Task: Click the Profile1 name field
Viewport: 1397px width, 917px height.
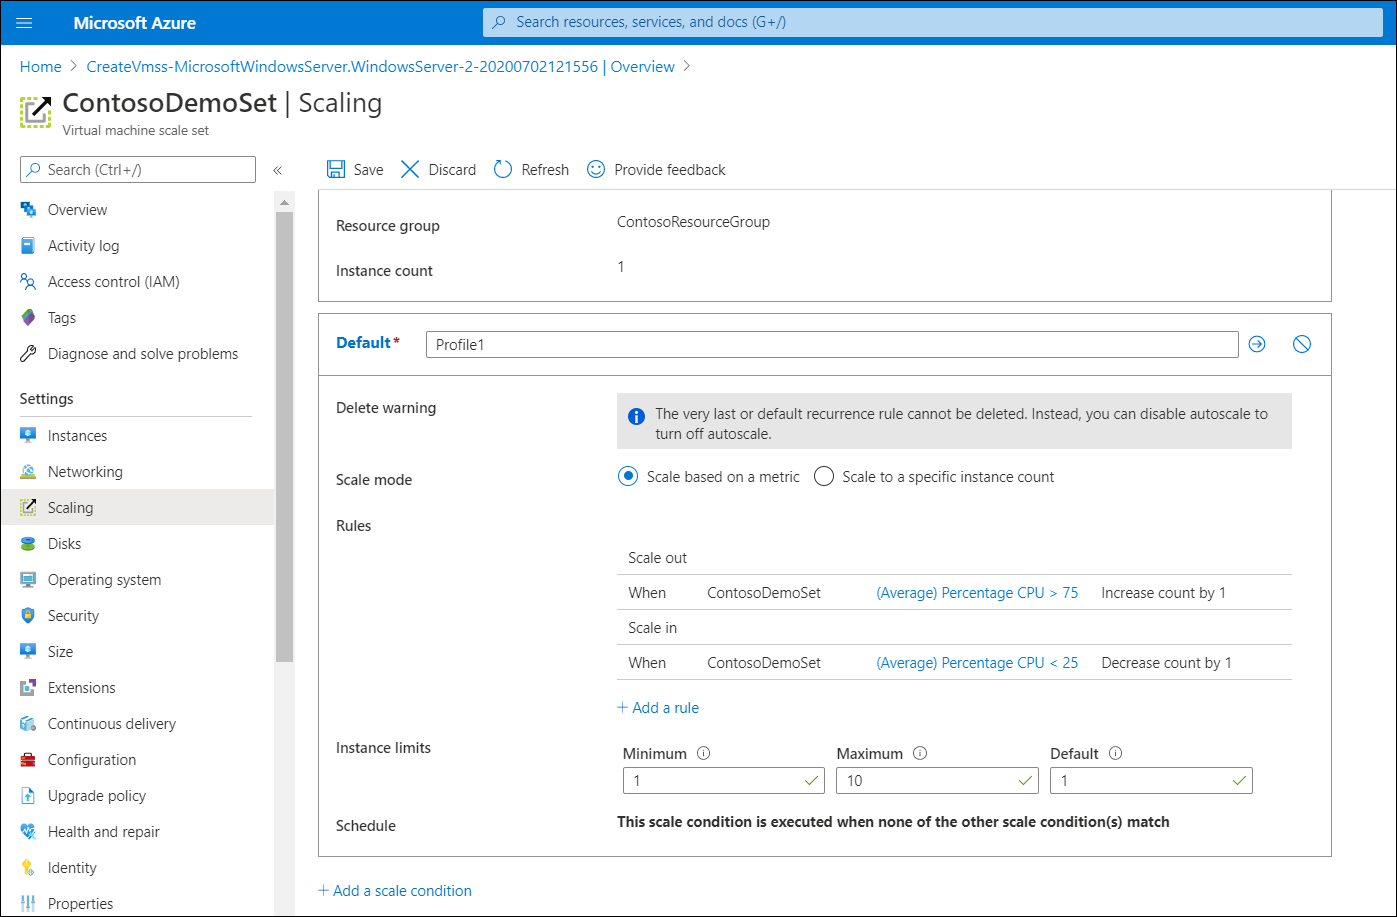Action: (x=832, y=344)
